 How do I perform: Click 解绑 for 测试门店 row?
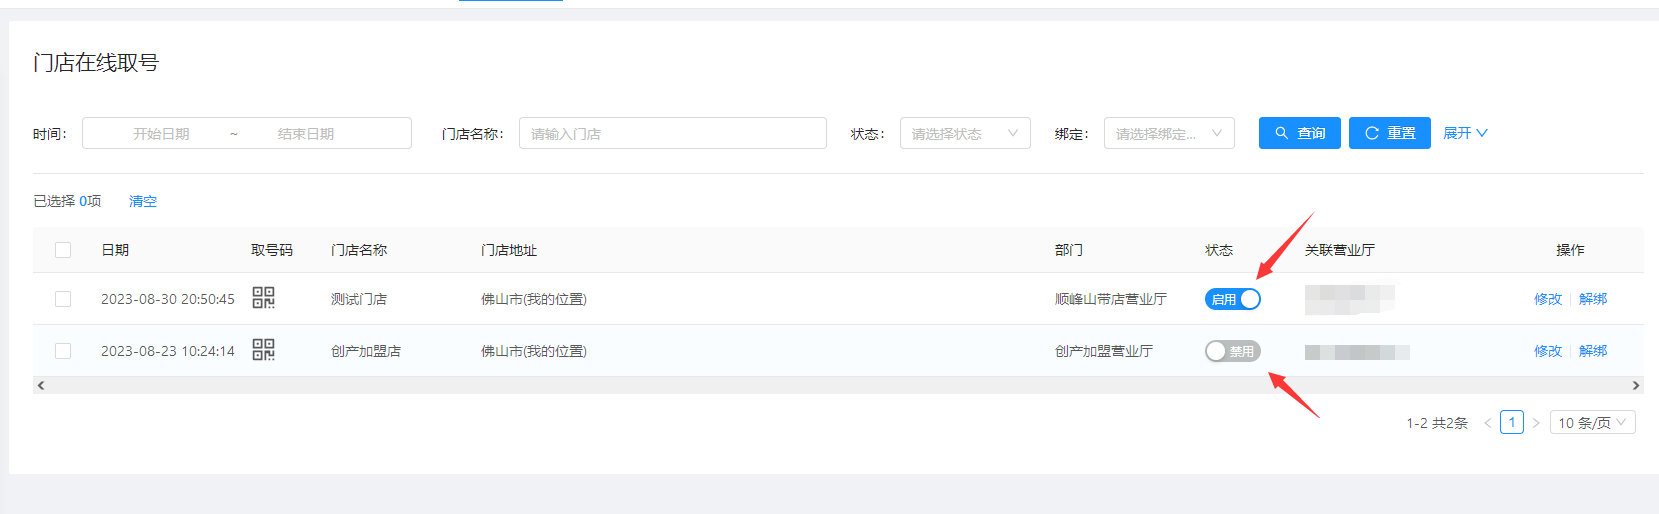click(x=1593, y=299)
